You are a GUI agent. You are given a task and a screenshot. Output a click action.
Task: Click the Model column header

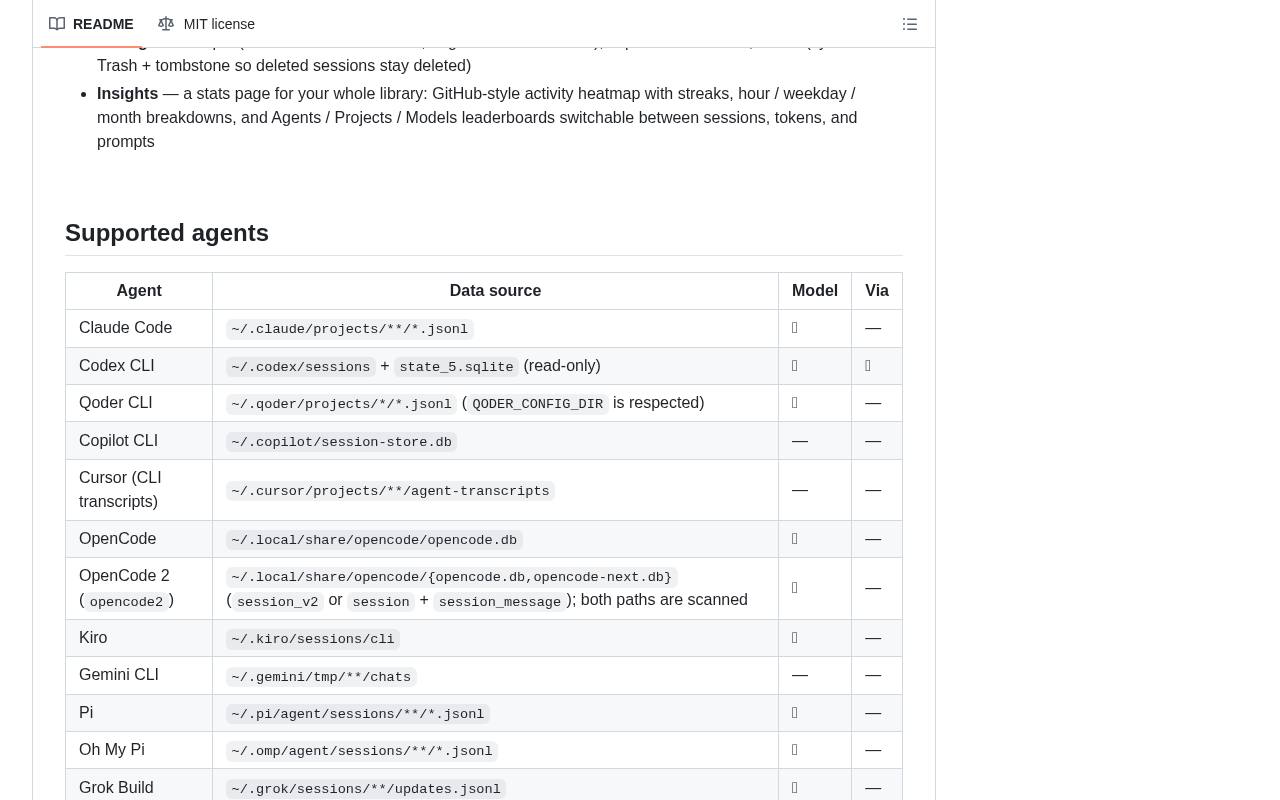(x=815, y=291)
